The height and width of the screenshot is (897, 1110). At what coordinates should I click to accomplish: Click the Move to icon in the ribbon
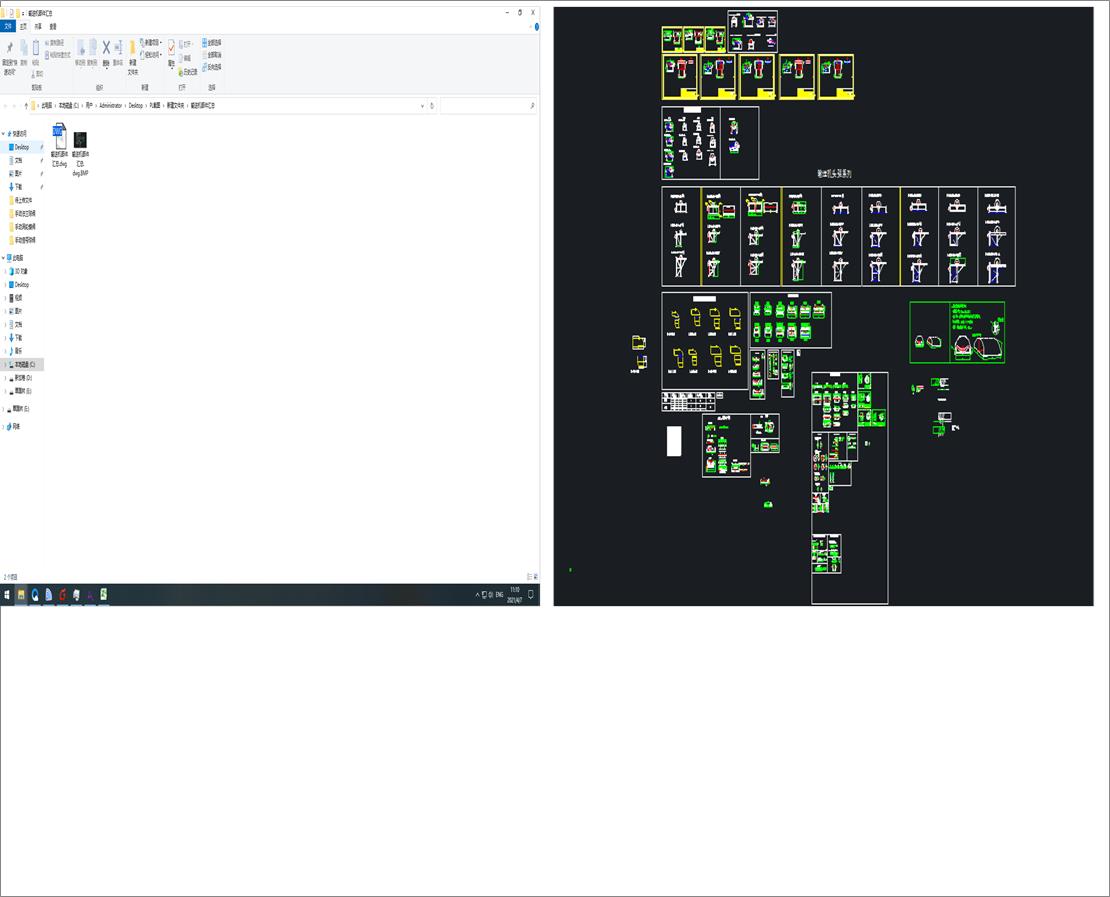(x=80, y=47)
